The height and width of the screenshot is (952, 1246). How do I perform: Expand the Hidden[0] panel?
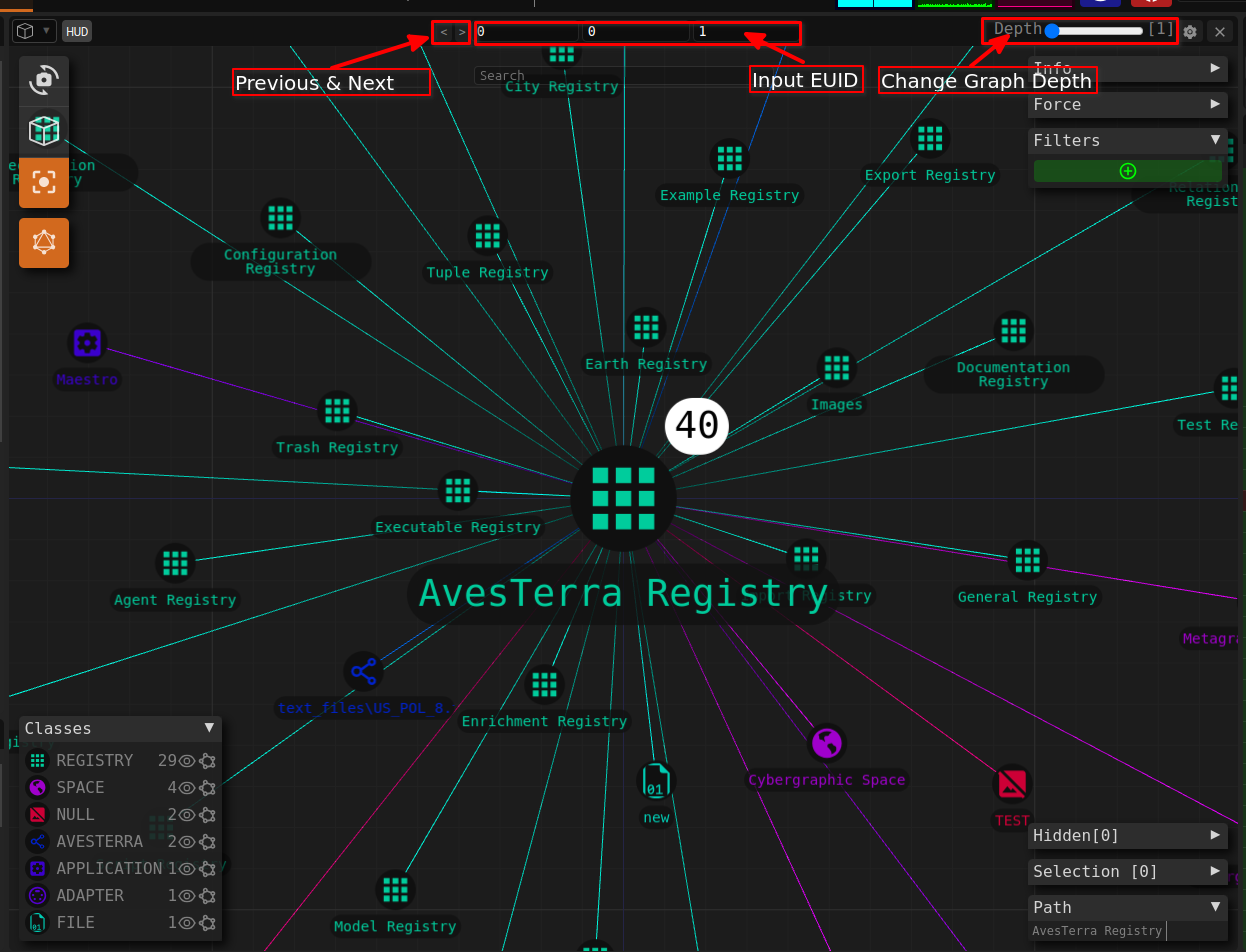coord(1127,835)
